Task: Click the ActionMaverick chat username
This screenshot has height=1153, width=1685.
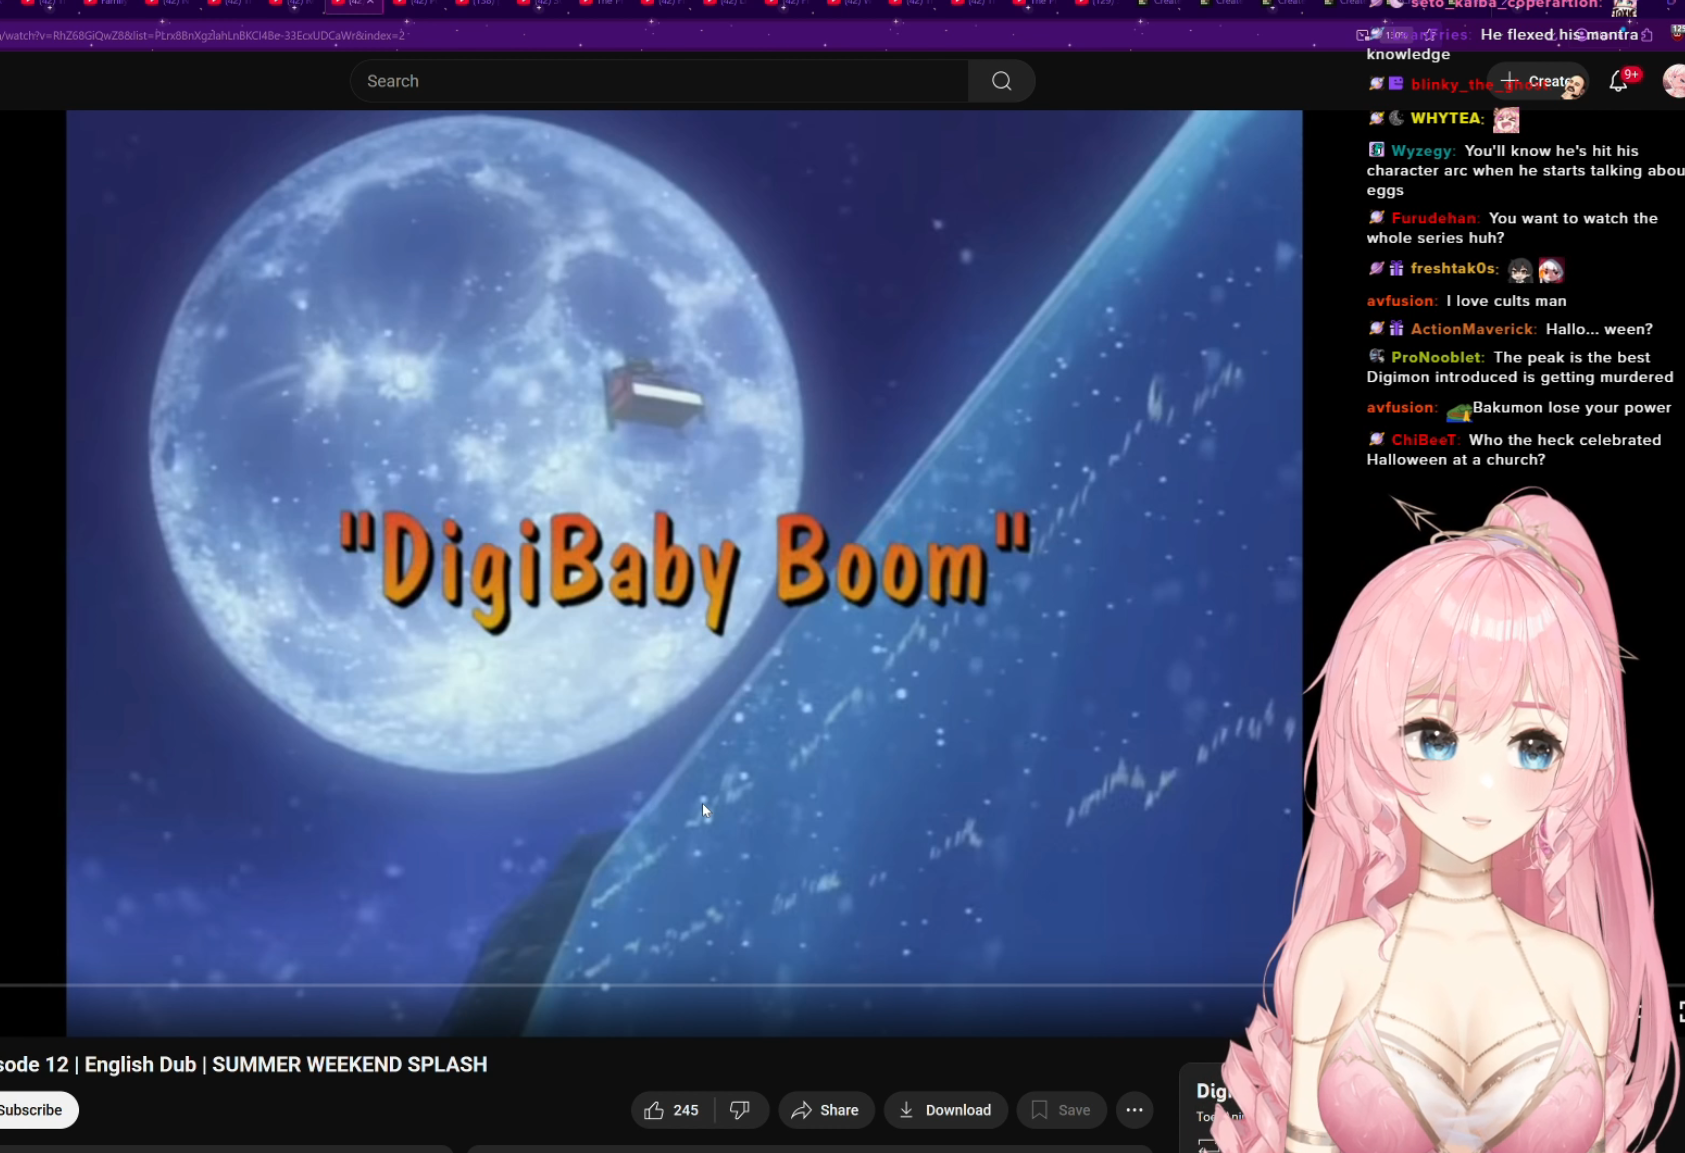Action: pos(1472,329)
